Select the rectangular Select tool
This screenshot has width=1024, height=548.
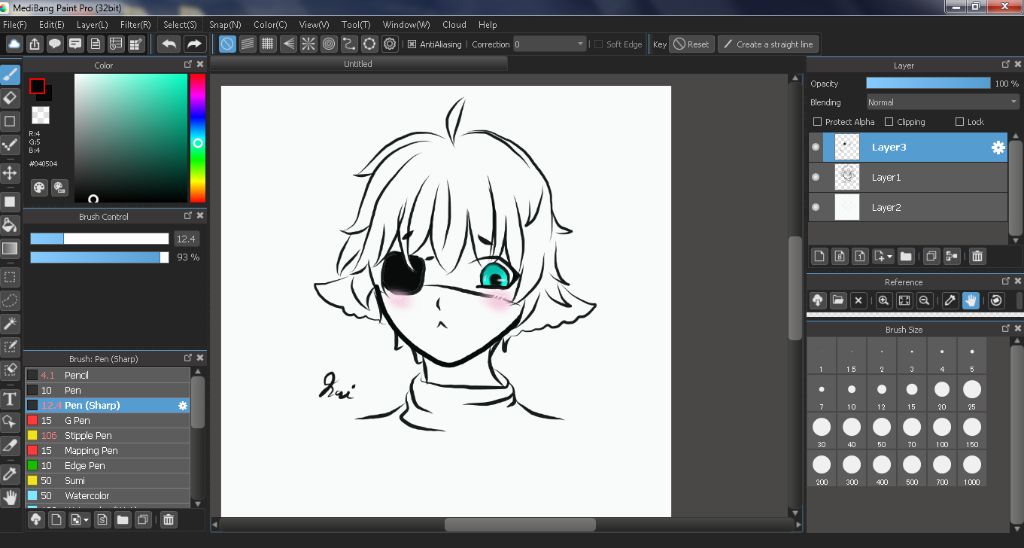click(10, 278)
